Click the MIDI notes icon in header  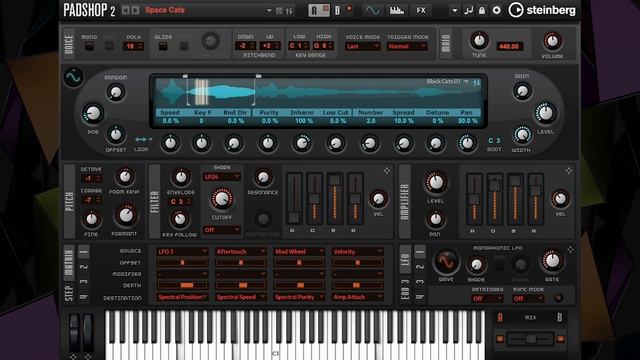pyautogui.click(x=468, y=10)
